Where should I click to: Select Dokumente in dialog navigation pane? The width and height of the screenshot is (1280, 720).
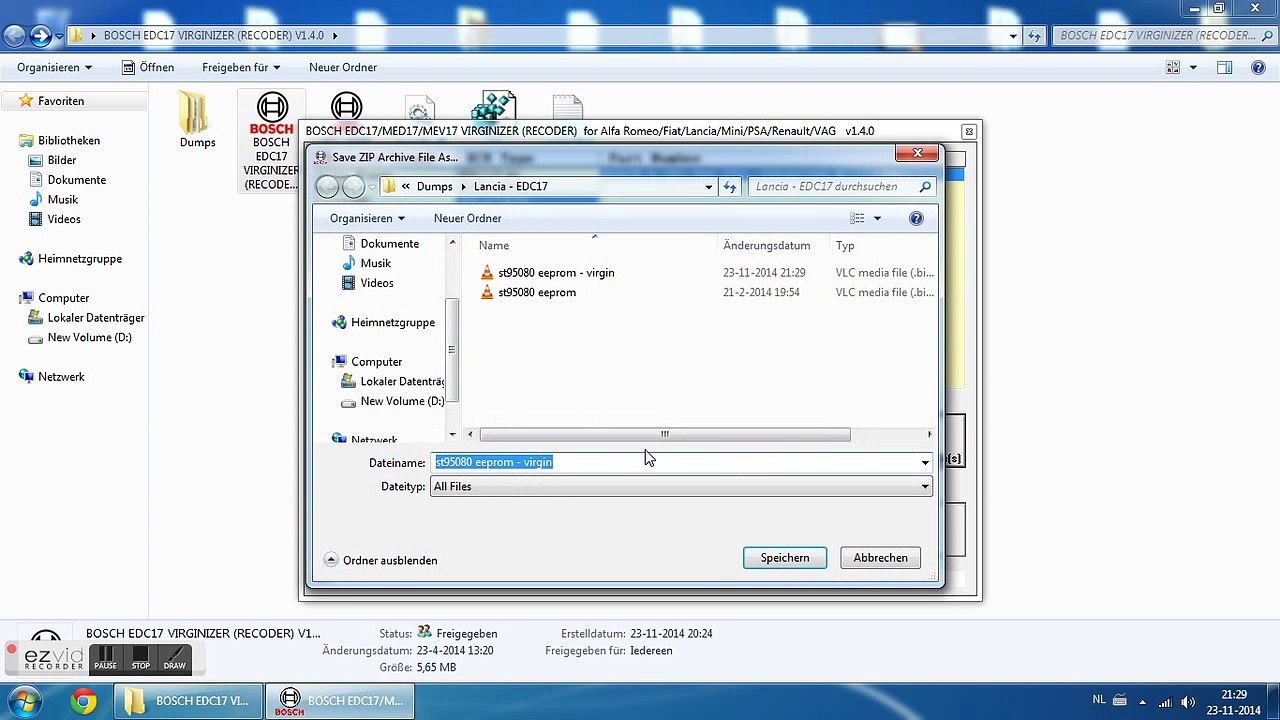coord(380,244)
